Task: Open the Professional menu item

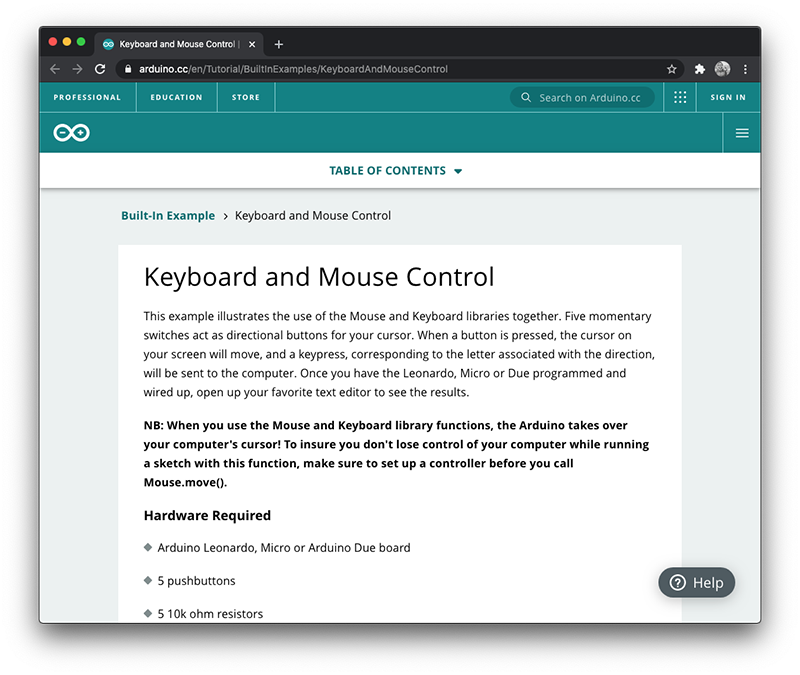Action: (87, 98)
